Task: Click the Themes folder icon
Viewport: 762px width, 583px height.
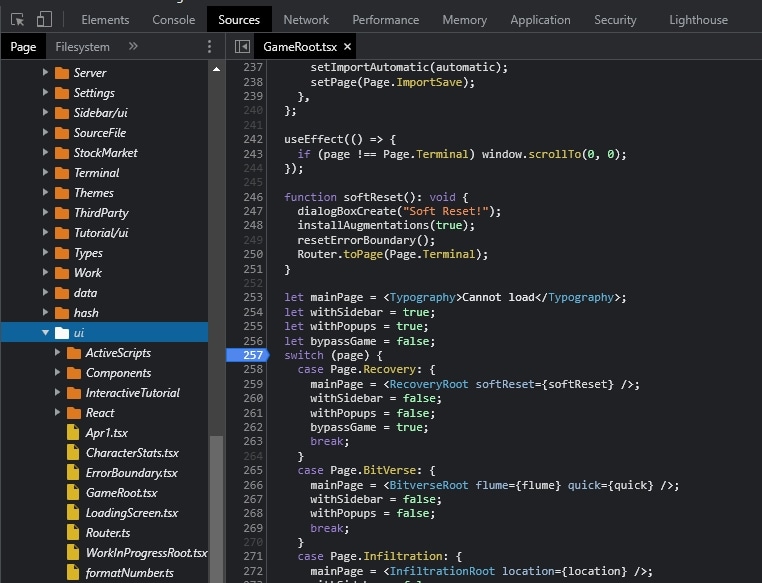Action: [62, 193]
